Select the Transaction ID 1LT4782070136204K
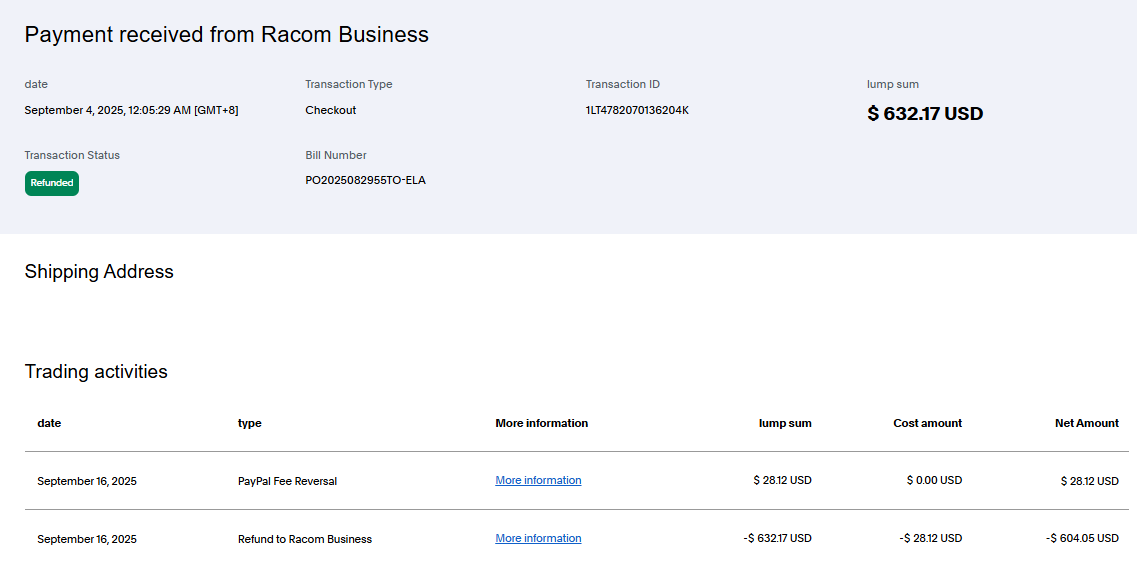The image size is (1137, 566). 637,110
